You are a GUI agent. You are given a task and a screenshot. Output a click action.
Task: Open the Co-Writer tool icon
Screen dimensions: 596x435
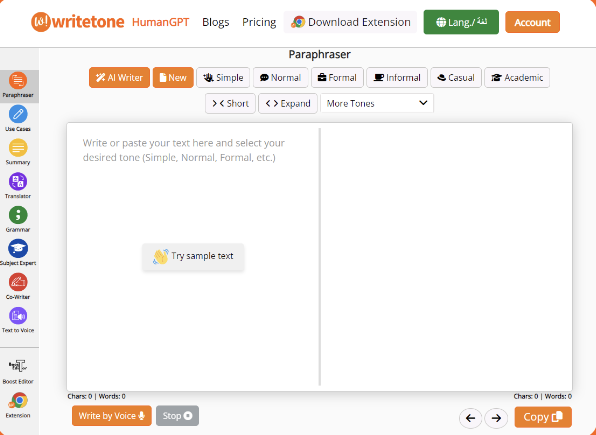click(18, 283)
